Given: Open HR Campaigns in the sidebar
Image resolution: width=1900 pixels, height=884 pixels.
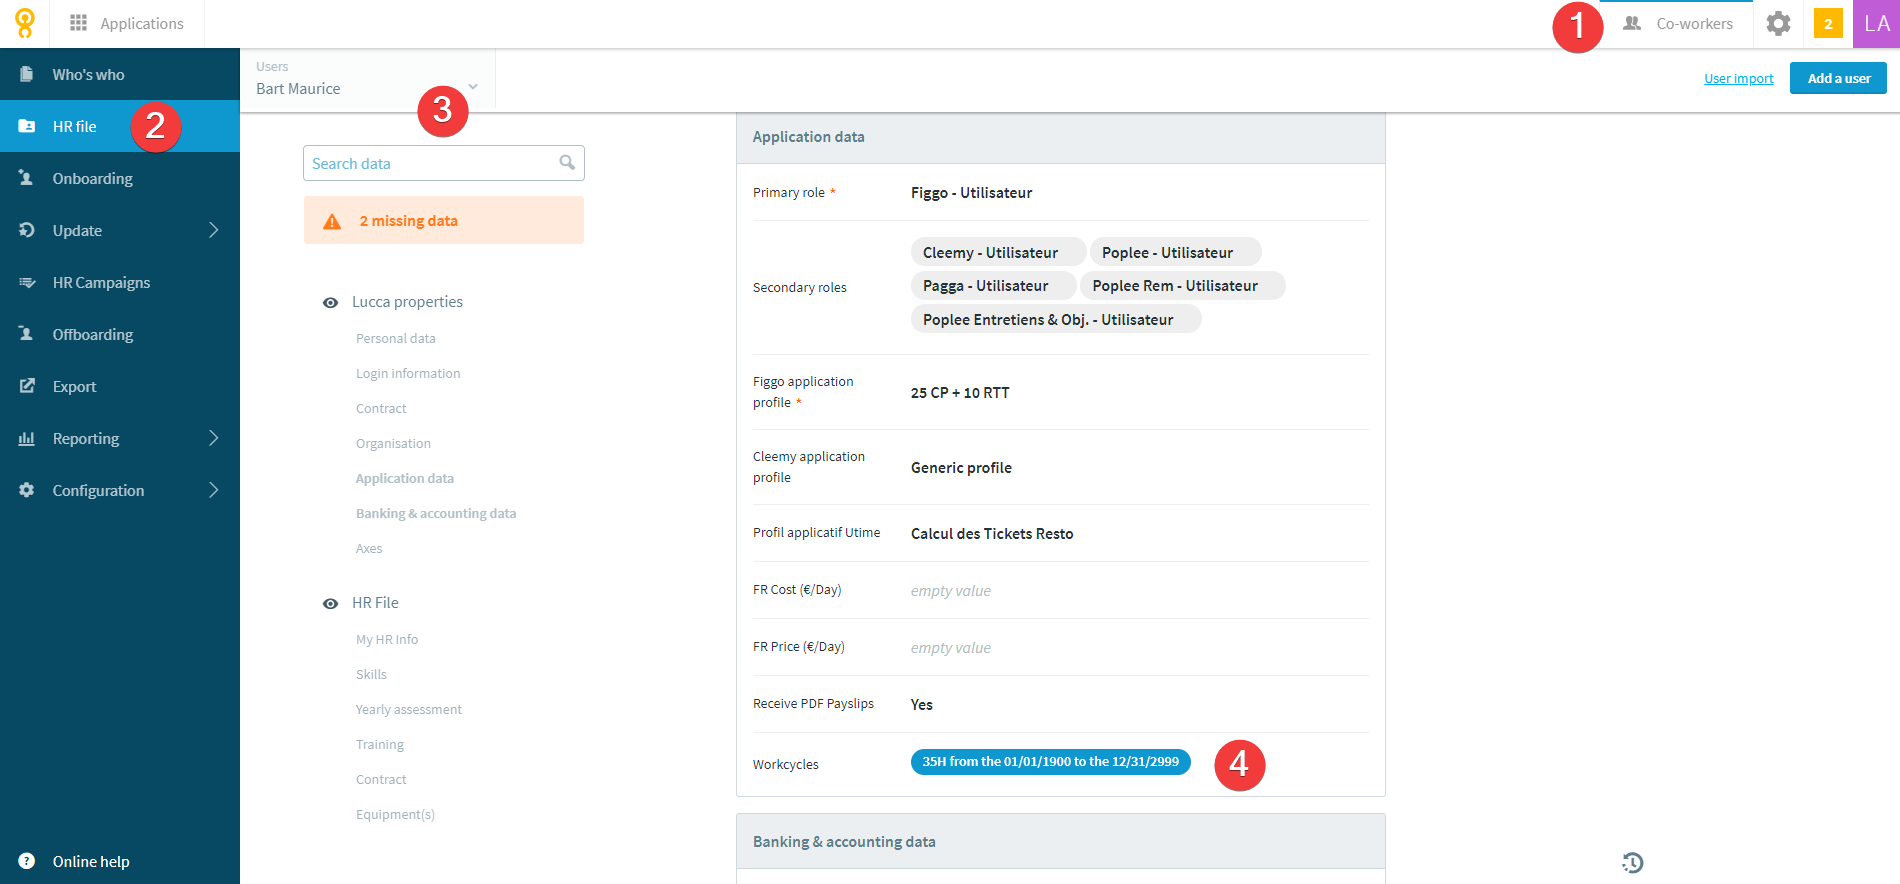Looking at the screenshot, I should tap(120, 282).
